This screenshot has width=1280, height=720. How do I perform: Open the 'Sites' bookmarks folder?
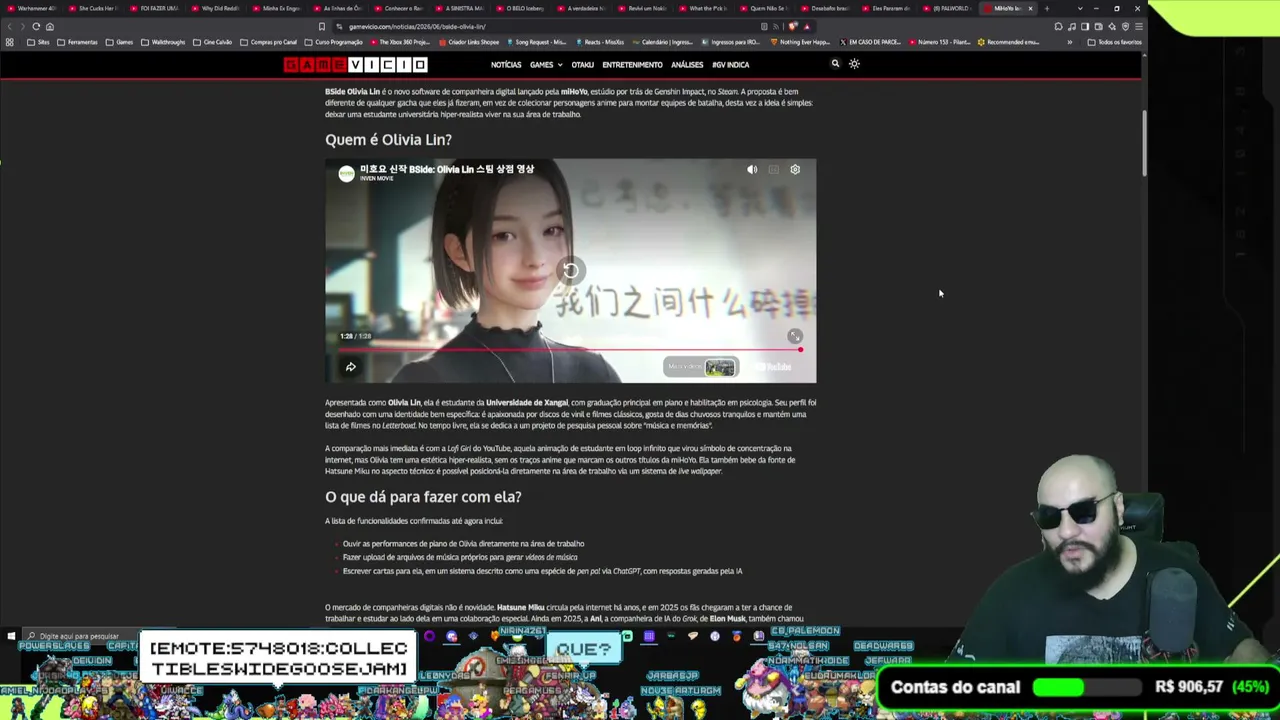click(x=38, y=42)
